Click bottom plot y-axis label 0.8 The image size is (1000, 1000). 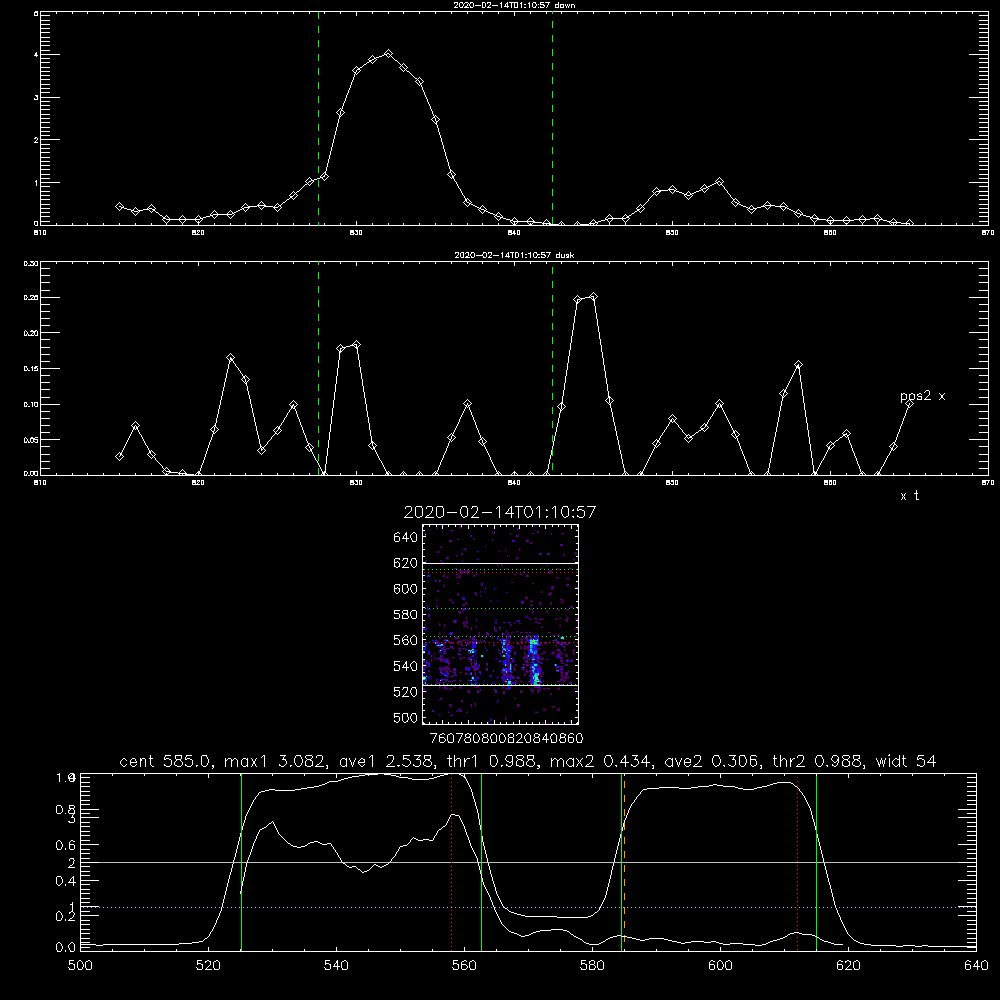pos(66,810)
